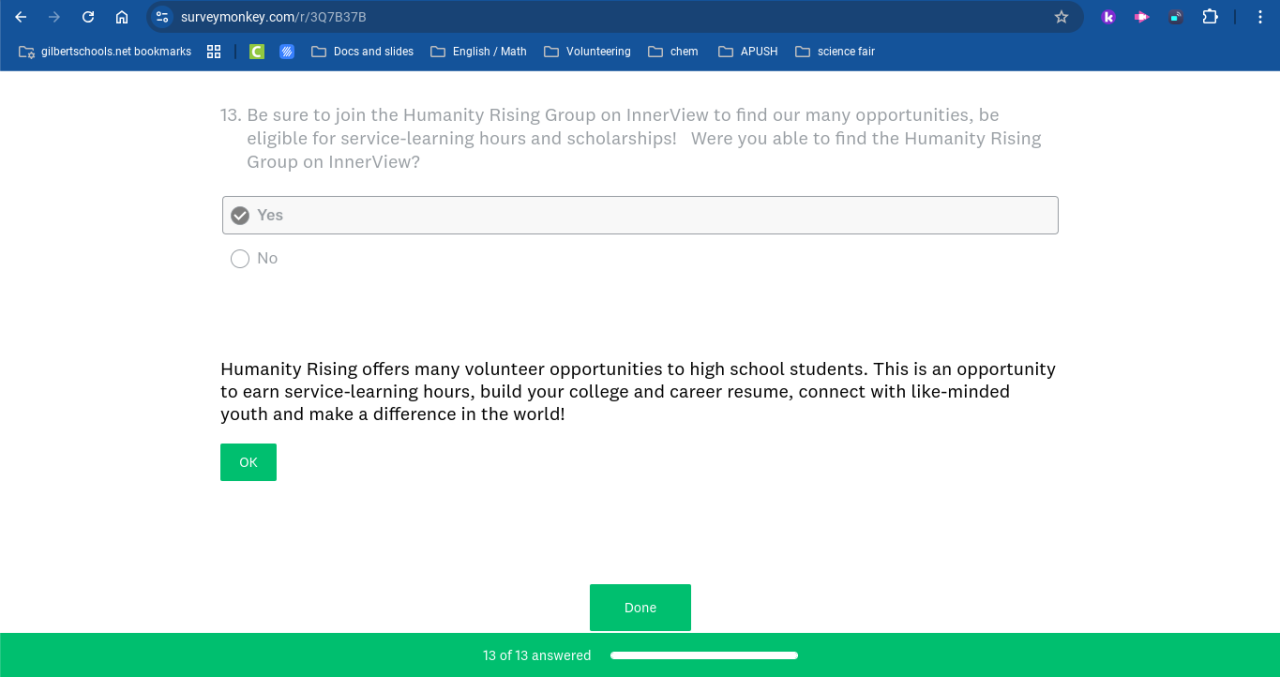Open the APUSH bookmark folder
The height and width of the screenshot is (677, 1280).
pos(748,51)
